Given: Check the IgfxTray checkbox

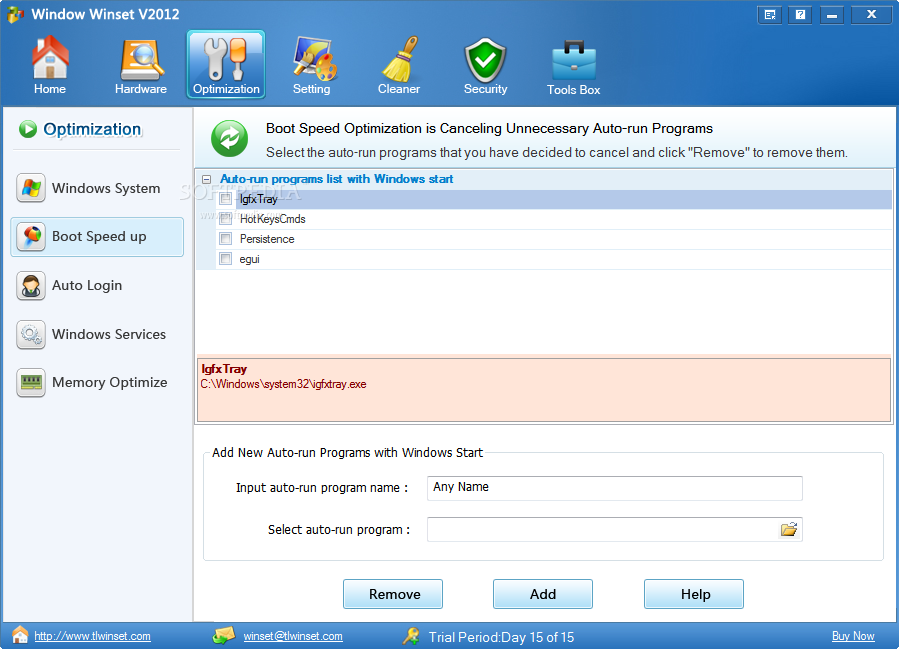Looking at the screenshot, I should point(225,199).
